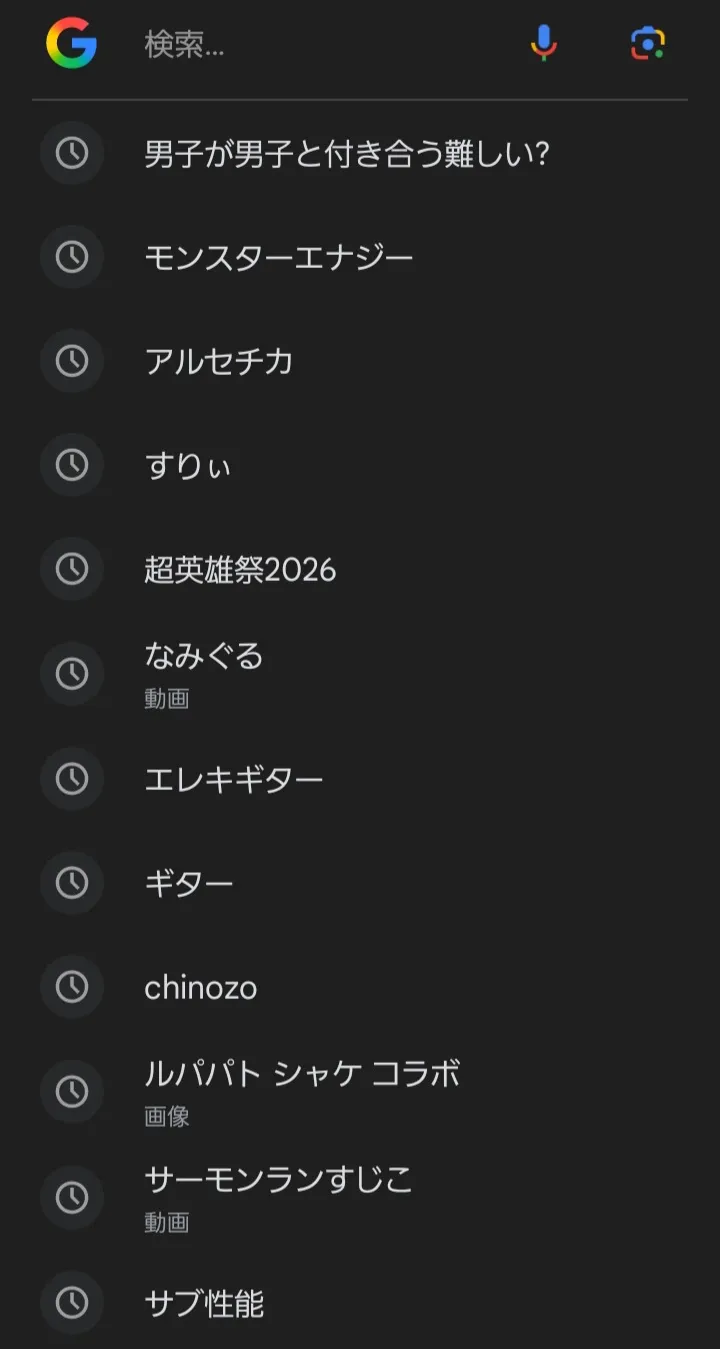Tap the ギター search suggestion

(x=189, y=884)
